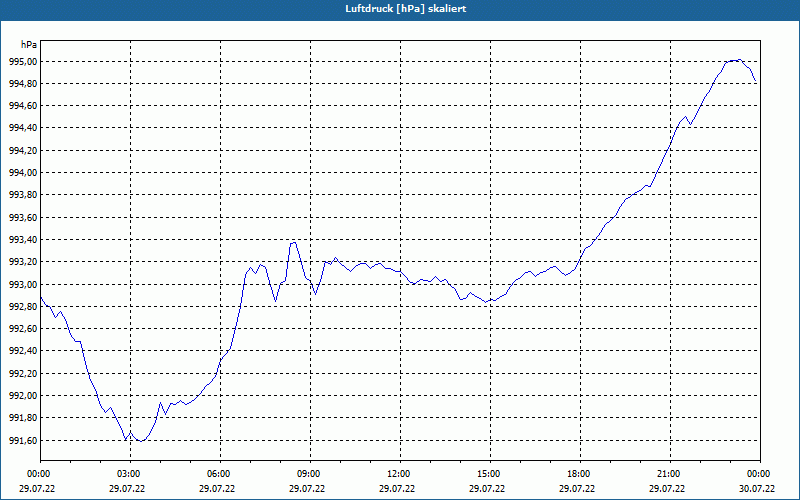Click the 15:00 time axis label
The height and width of the screenshot is (500, 800).
[490, 474]
